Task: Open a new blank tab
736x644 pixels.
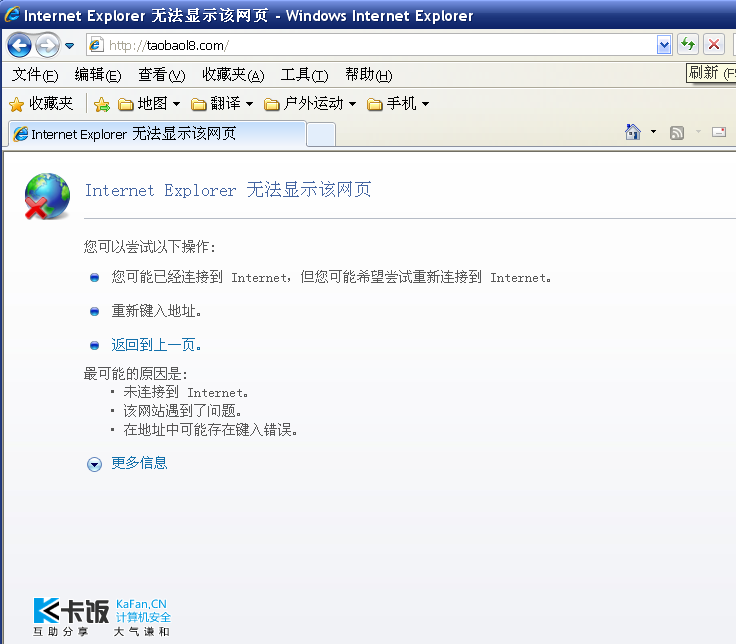Action: [x=321, y=135]
